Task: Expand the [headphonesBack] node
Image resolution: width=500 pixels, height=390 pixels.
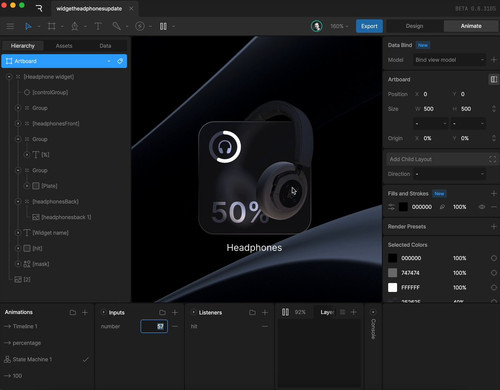Action: [x=18, y=202]
